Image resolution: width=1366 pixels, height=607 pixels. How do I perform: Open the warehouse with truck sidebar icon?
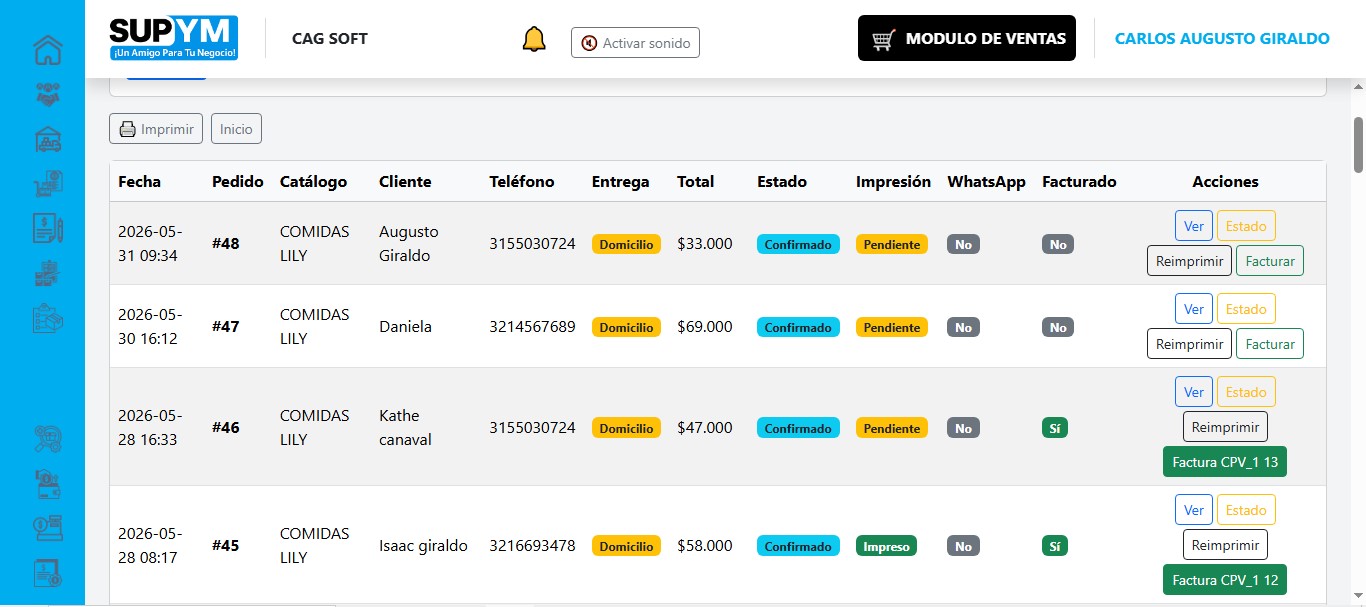tap(48, 139)
